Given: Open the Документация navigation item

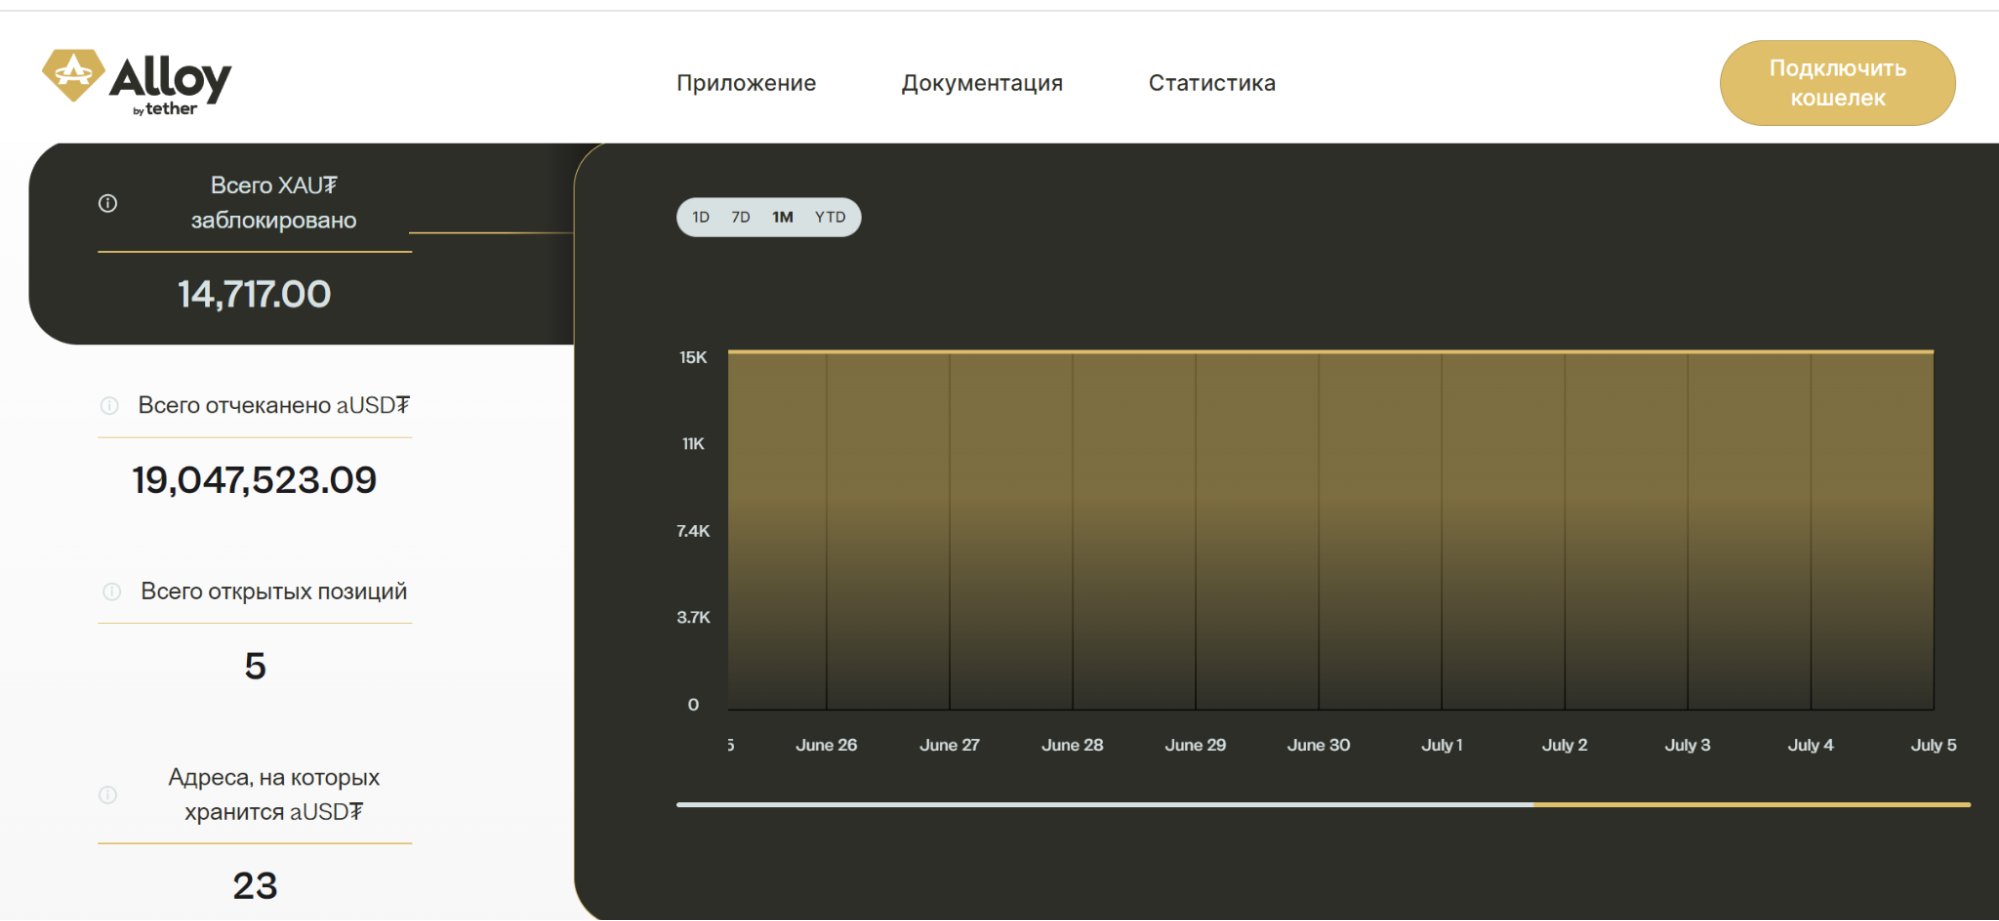Looking at the screenshot, I should coord(983,83).
